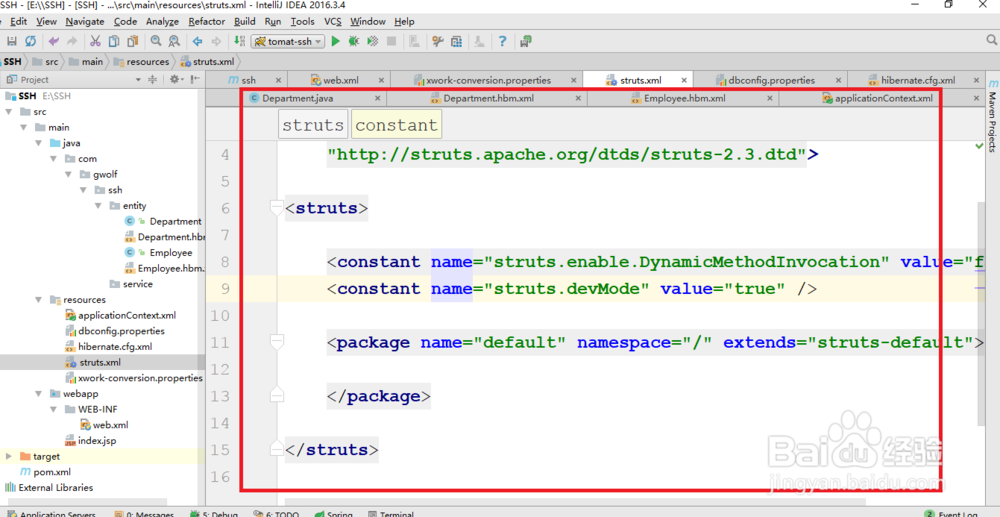Expand the target folder arrow
Image resolution: width=1000 pixels, height=517 pixels.
click(x=9, y=456)
